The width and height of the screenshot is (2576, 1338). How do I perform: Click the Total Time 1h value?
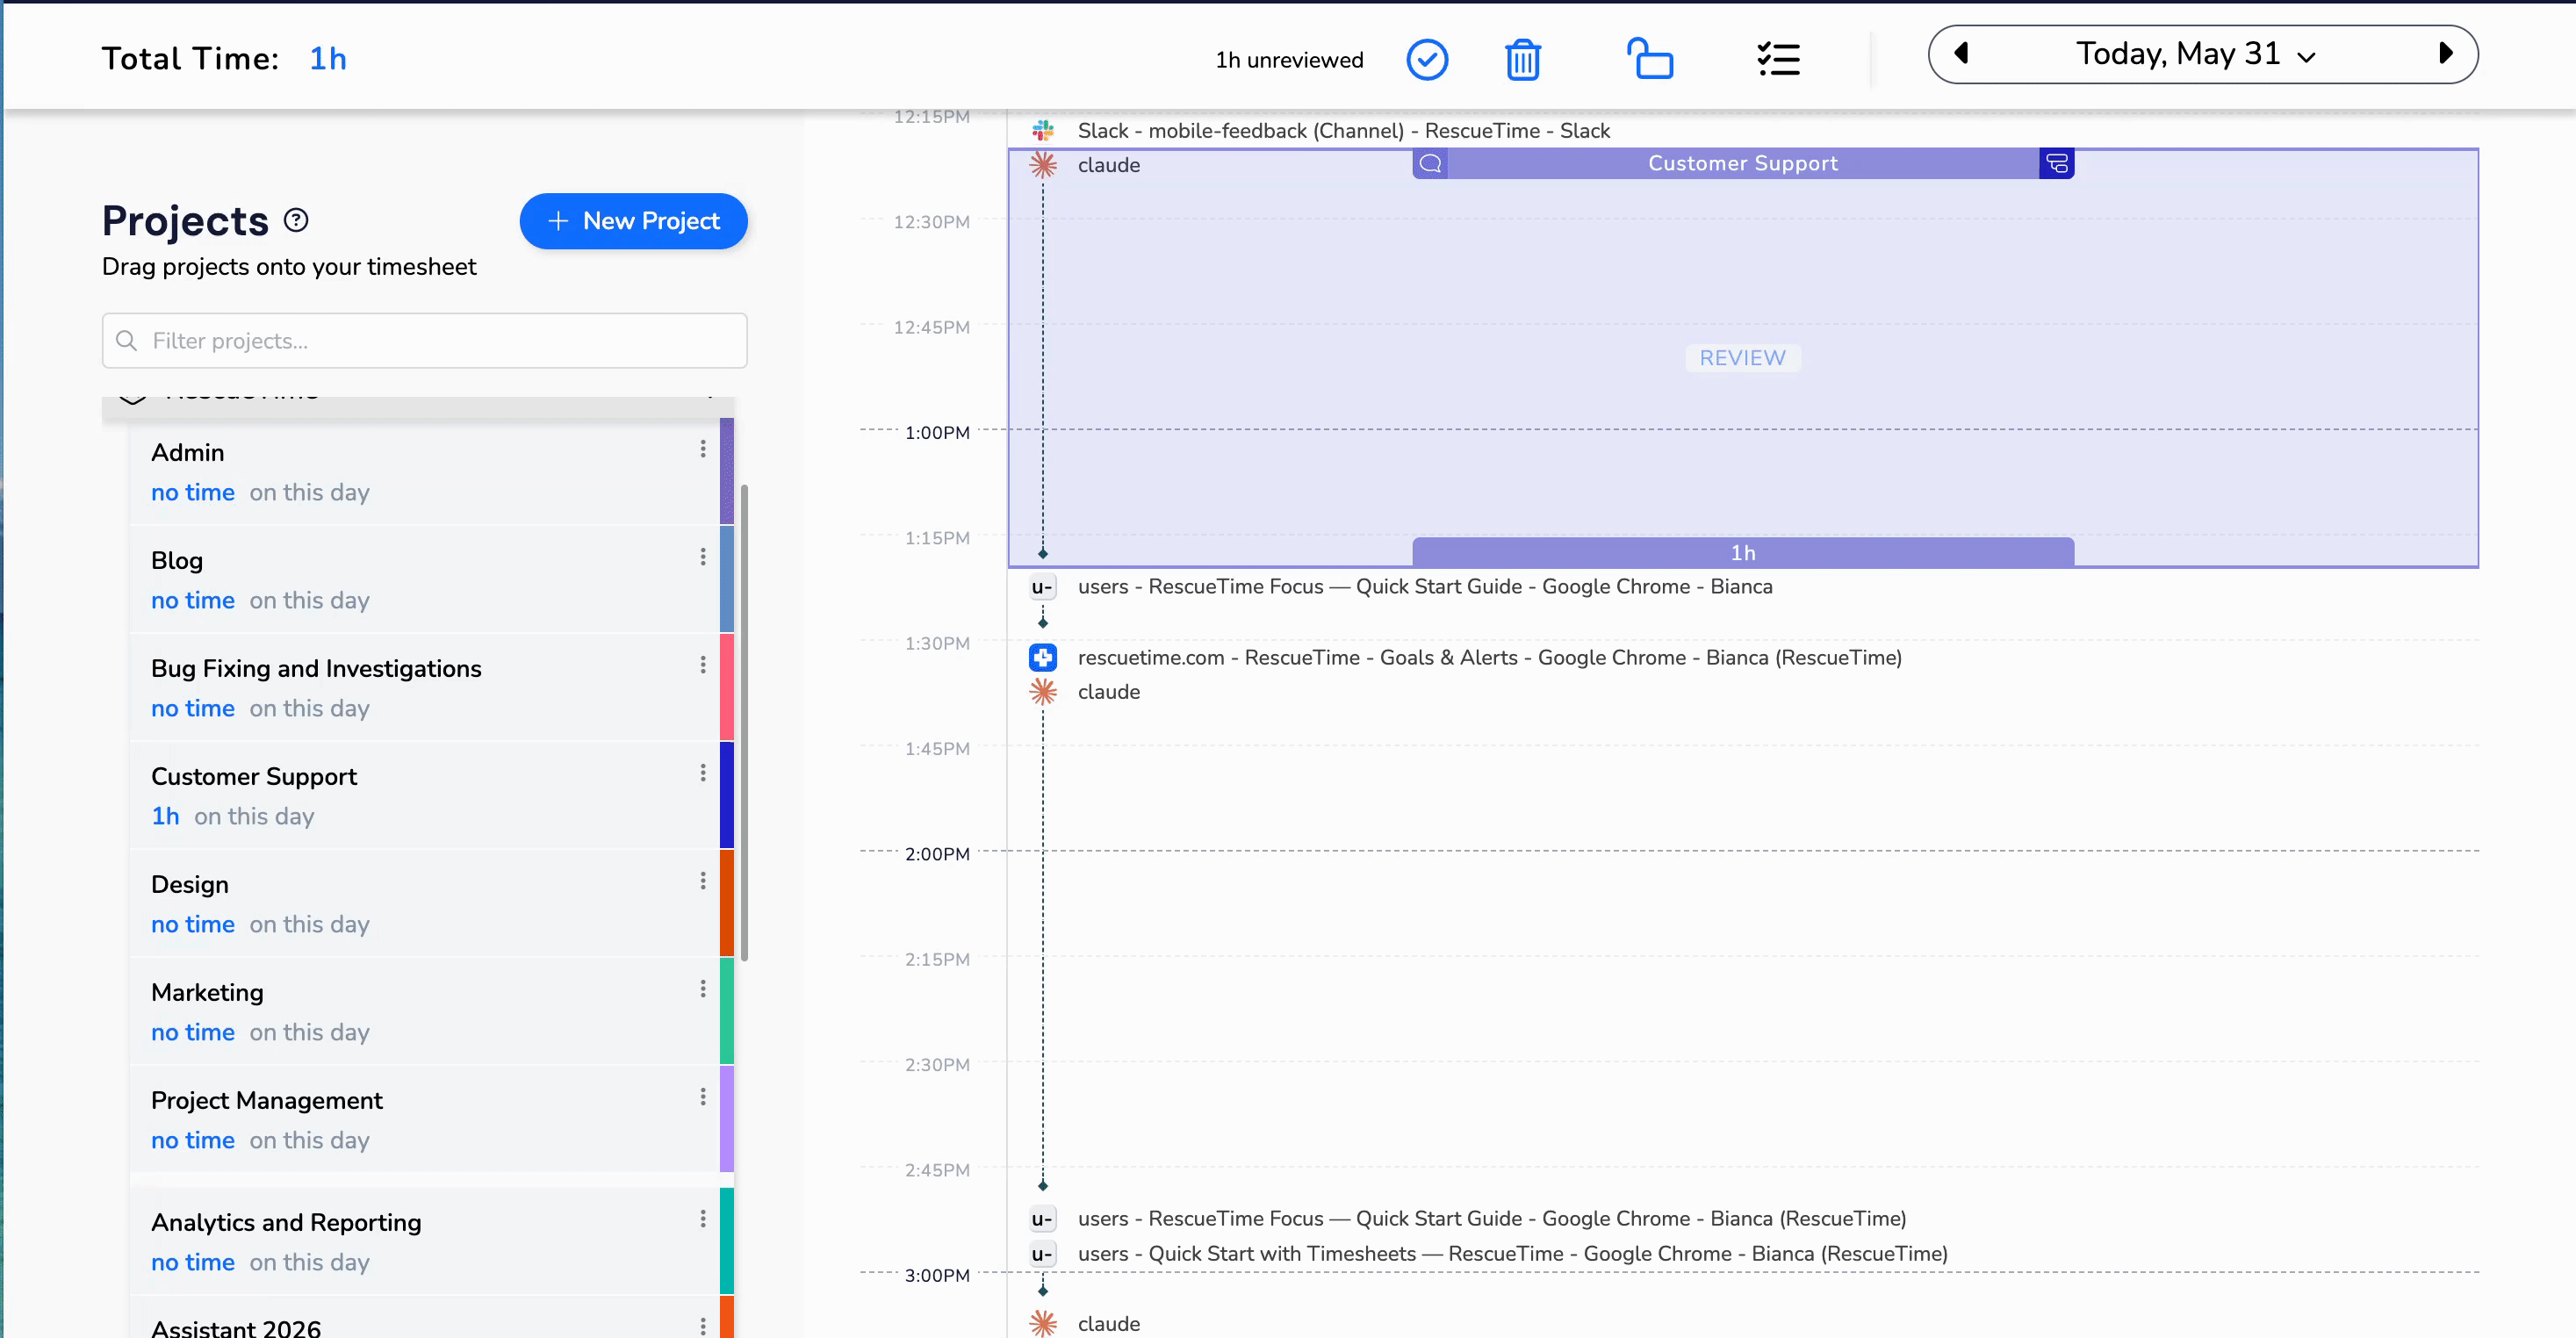(x=328, y=59)
